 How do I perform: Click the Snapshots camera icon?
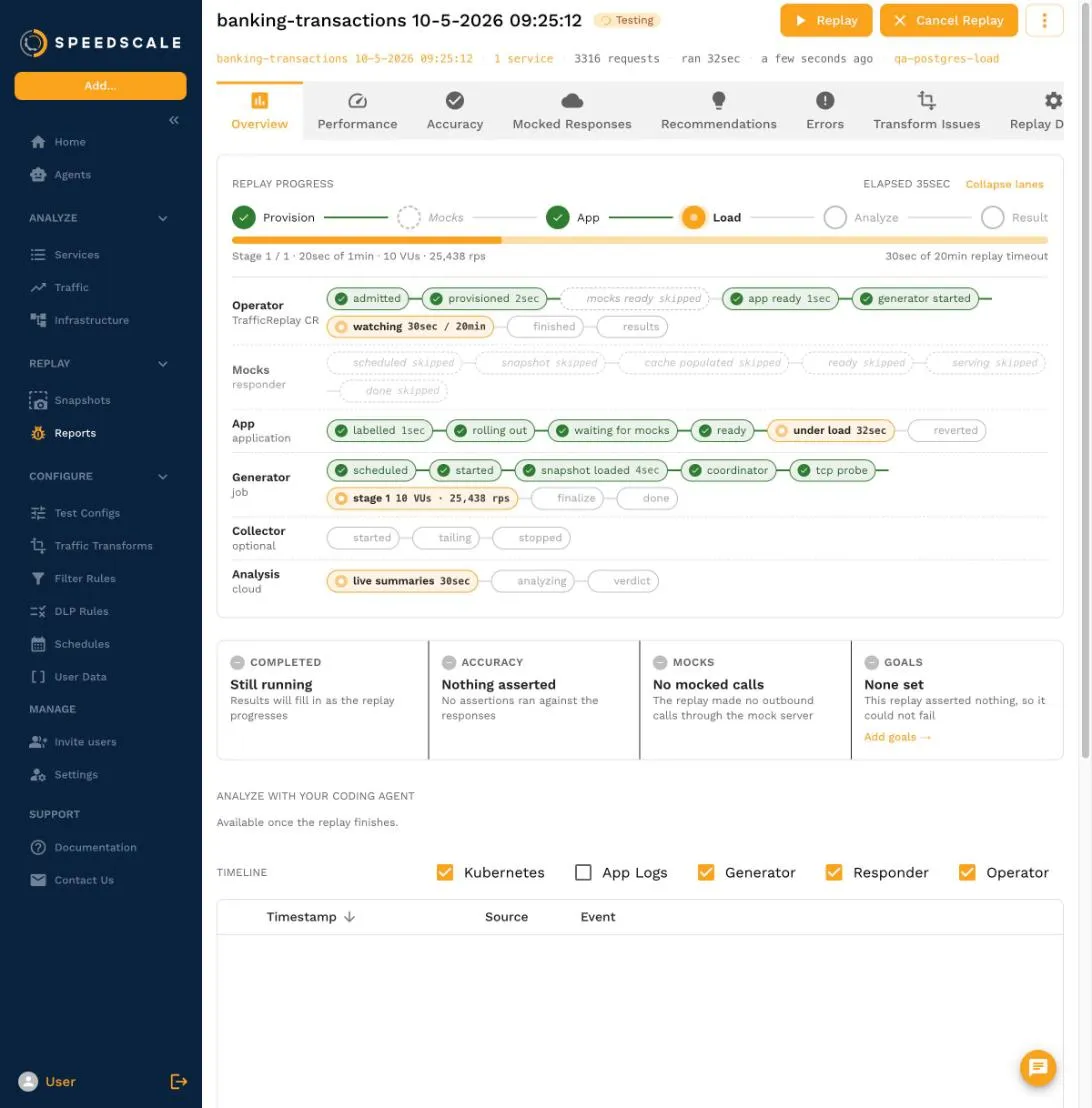click(38, 401)
